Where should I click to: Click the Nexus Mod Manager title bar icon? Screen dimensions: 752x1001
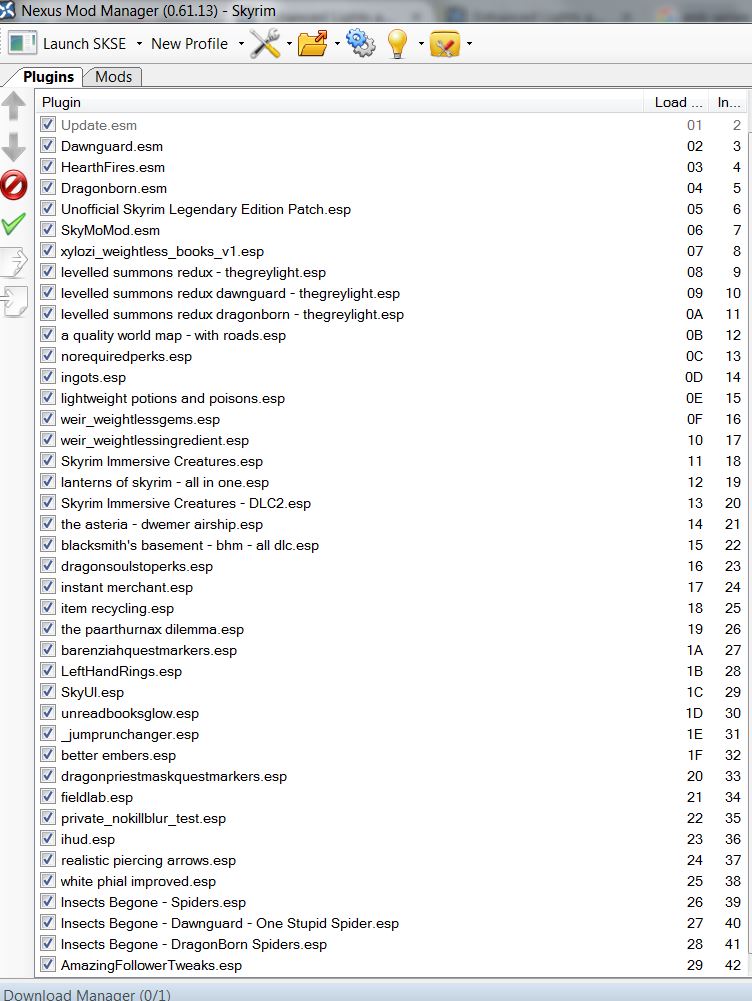coord(8,10)
